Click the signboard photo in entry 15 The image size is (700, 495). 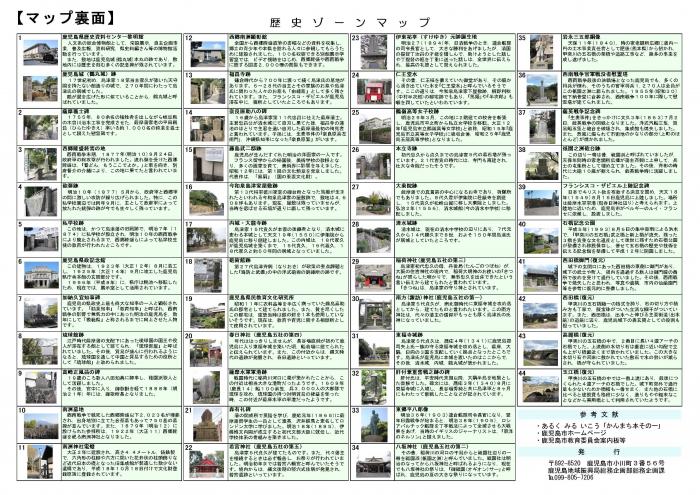[208, 164]
